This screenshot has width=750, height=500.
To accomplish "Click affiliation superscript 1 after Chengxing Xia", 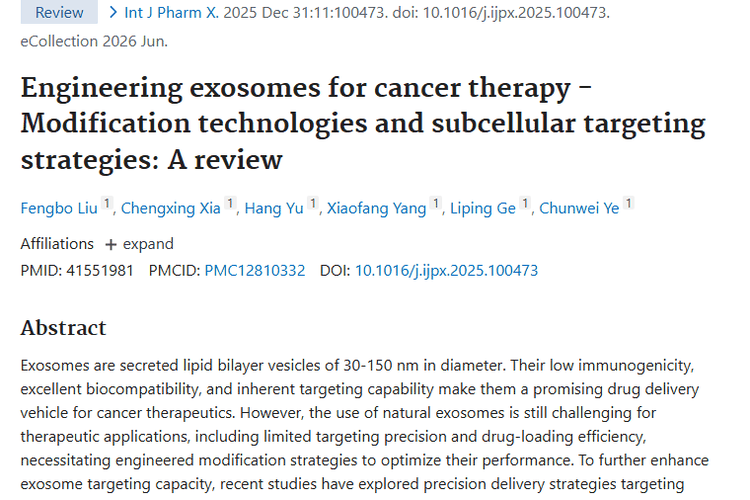I will [230, 204].
